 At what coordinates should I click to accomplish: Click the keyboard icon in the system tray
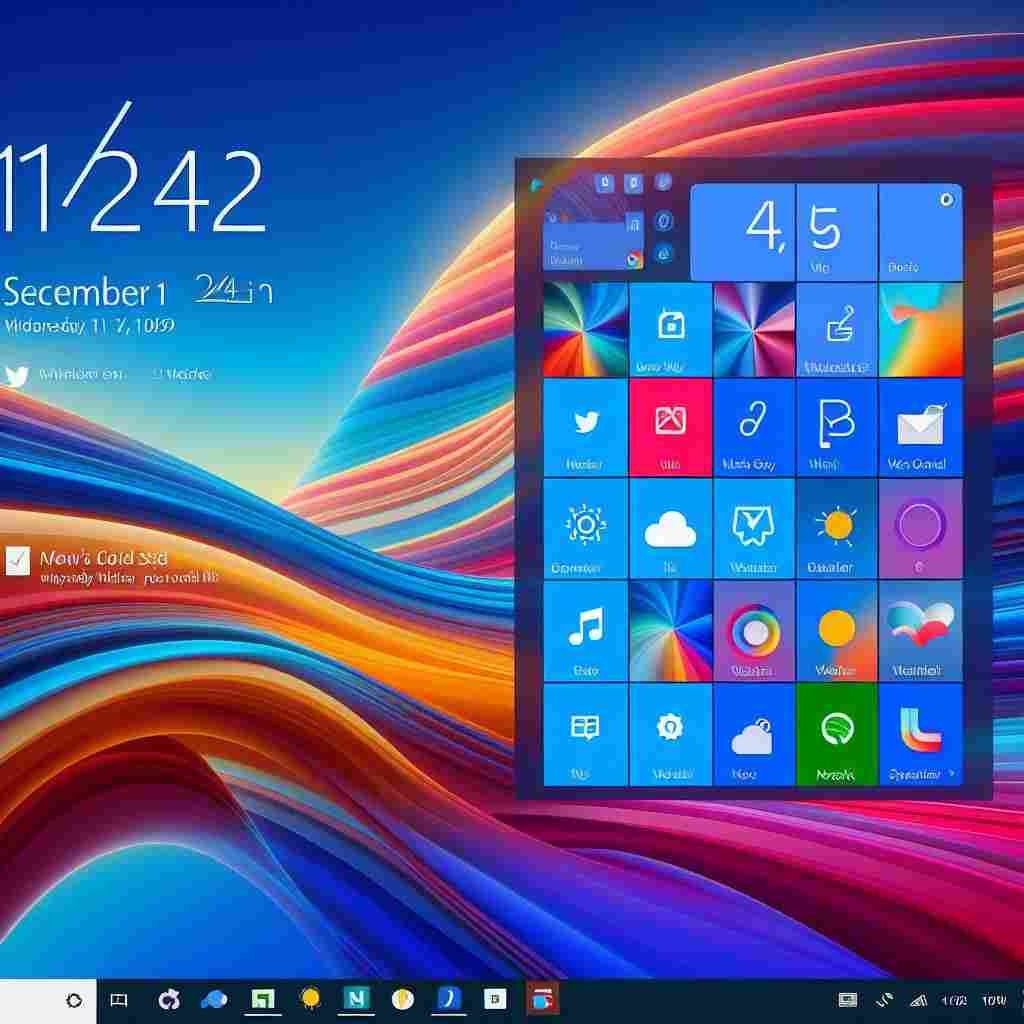tap(848, 999)
